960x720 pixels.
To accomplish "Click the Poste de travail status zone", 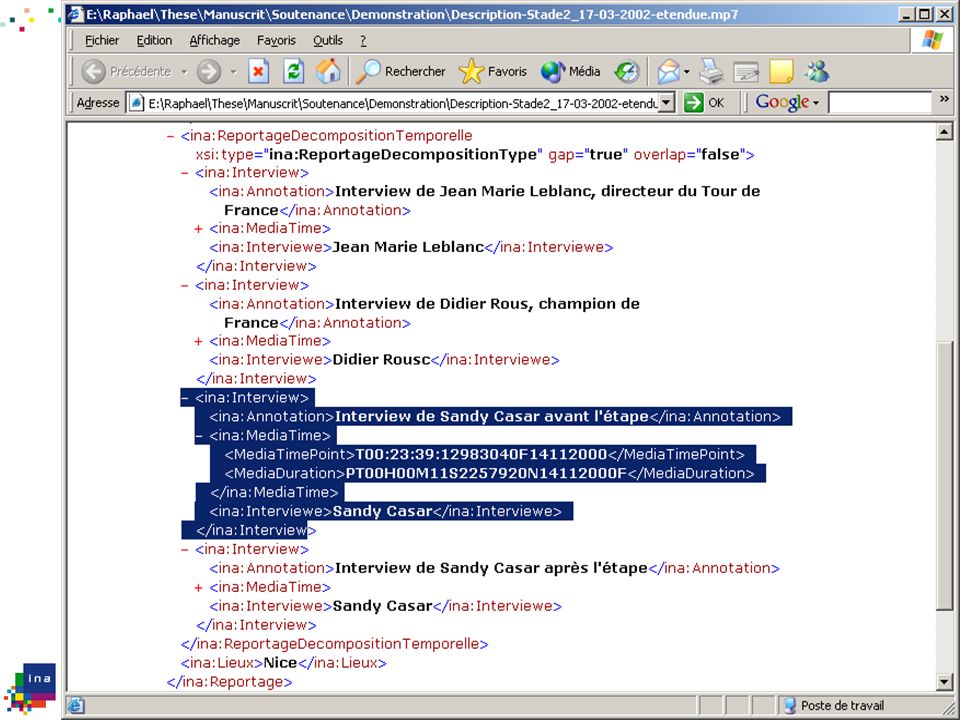I will [833, 706].
